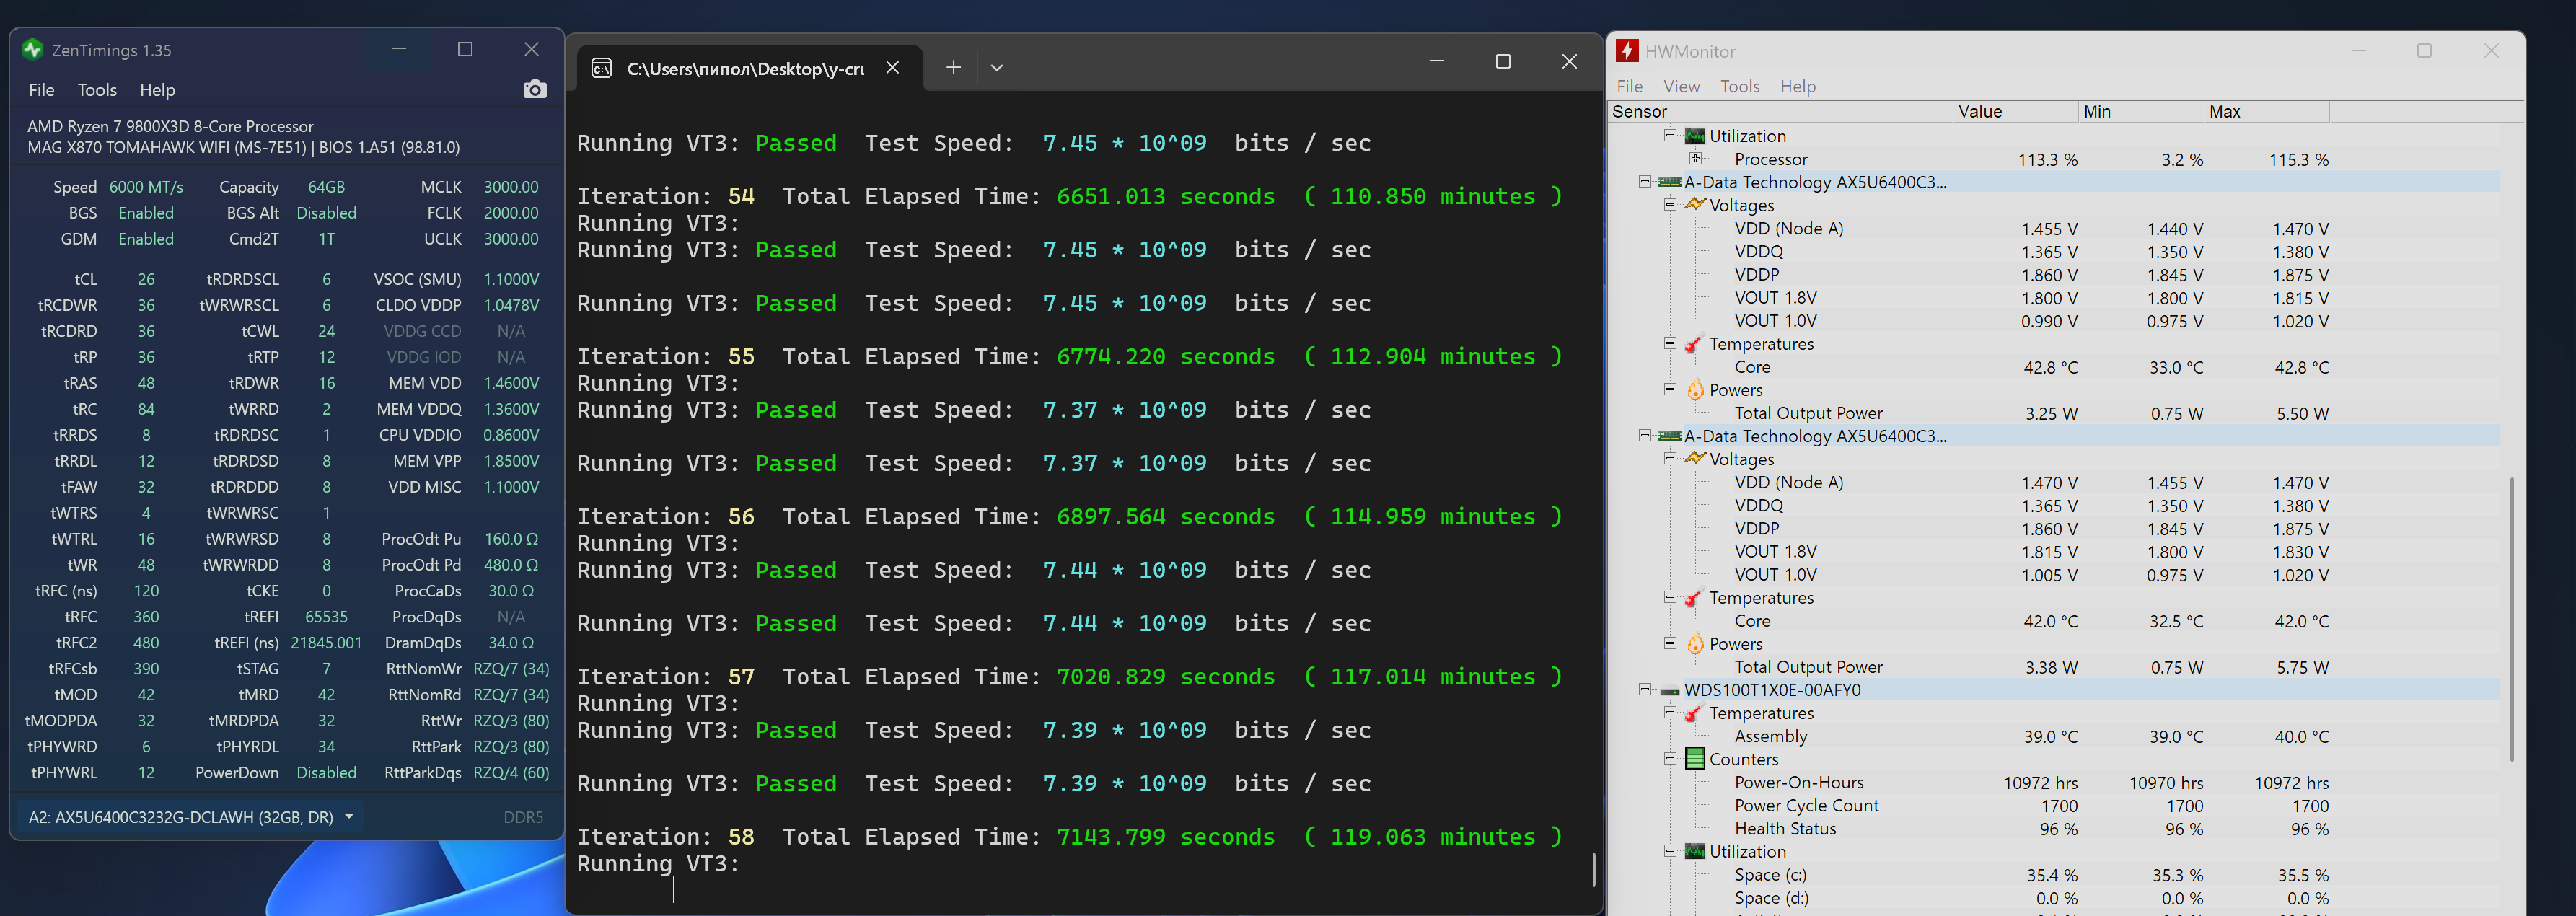
Task: Collapse the first A-Data Voltages section
Action: coord(1670,205)
